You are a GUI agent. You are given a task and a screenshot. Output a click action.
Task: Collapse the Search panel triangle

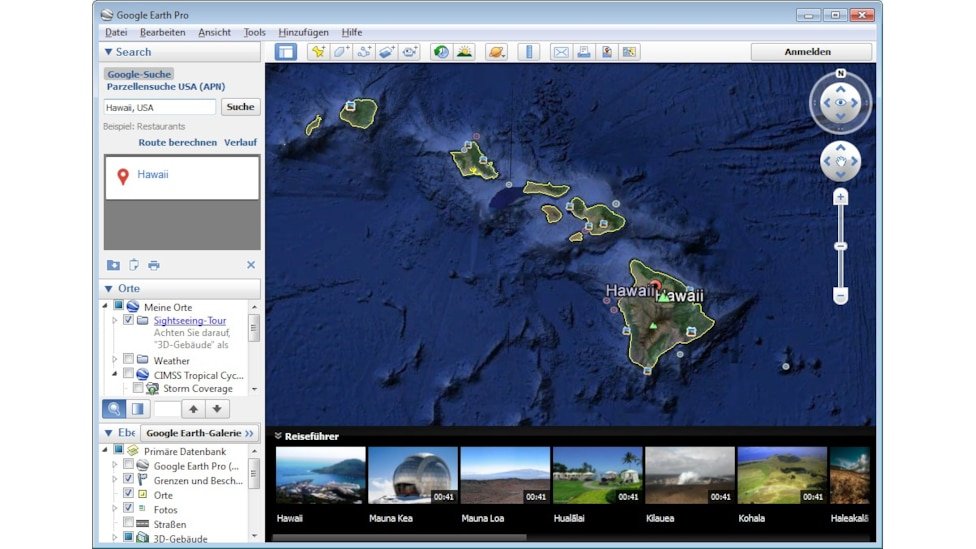[108, 52]
